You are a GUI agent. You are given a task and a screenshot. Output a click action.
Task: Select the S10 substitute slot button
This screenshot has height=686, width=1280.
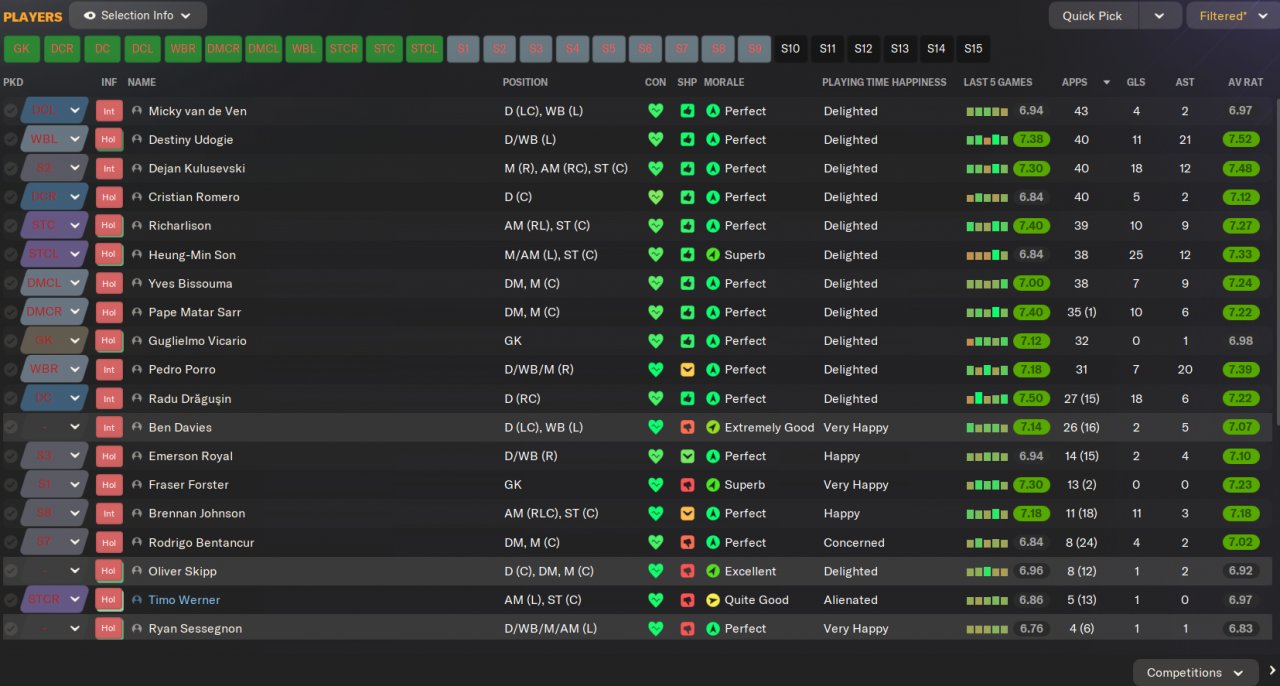point(790,48)
